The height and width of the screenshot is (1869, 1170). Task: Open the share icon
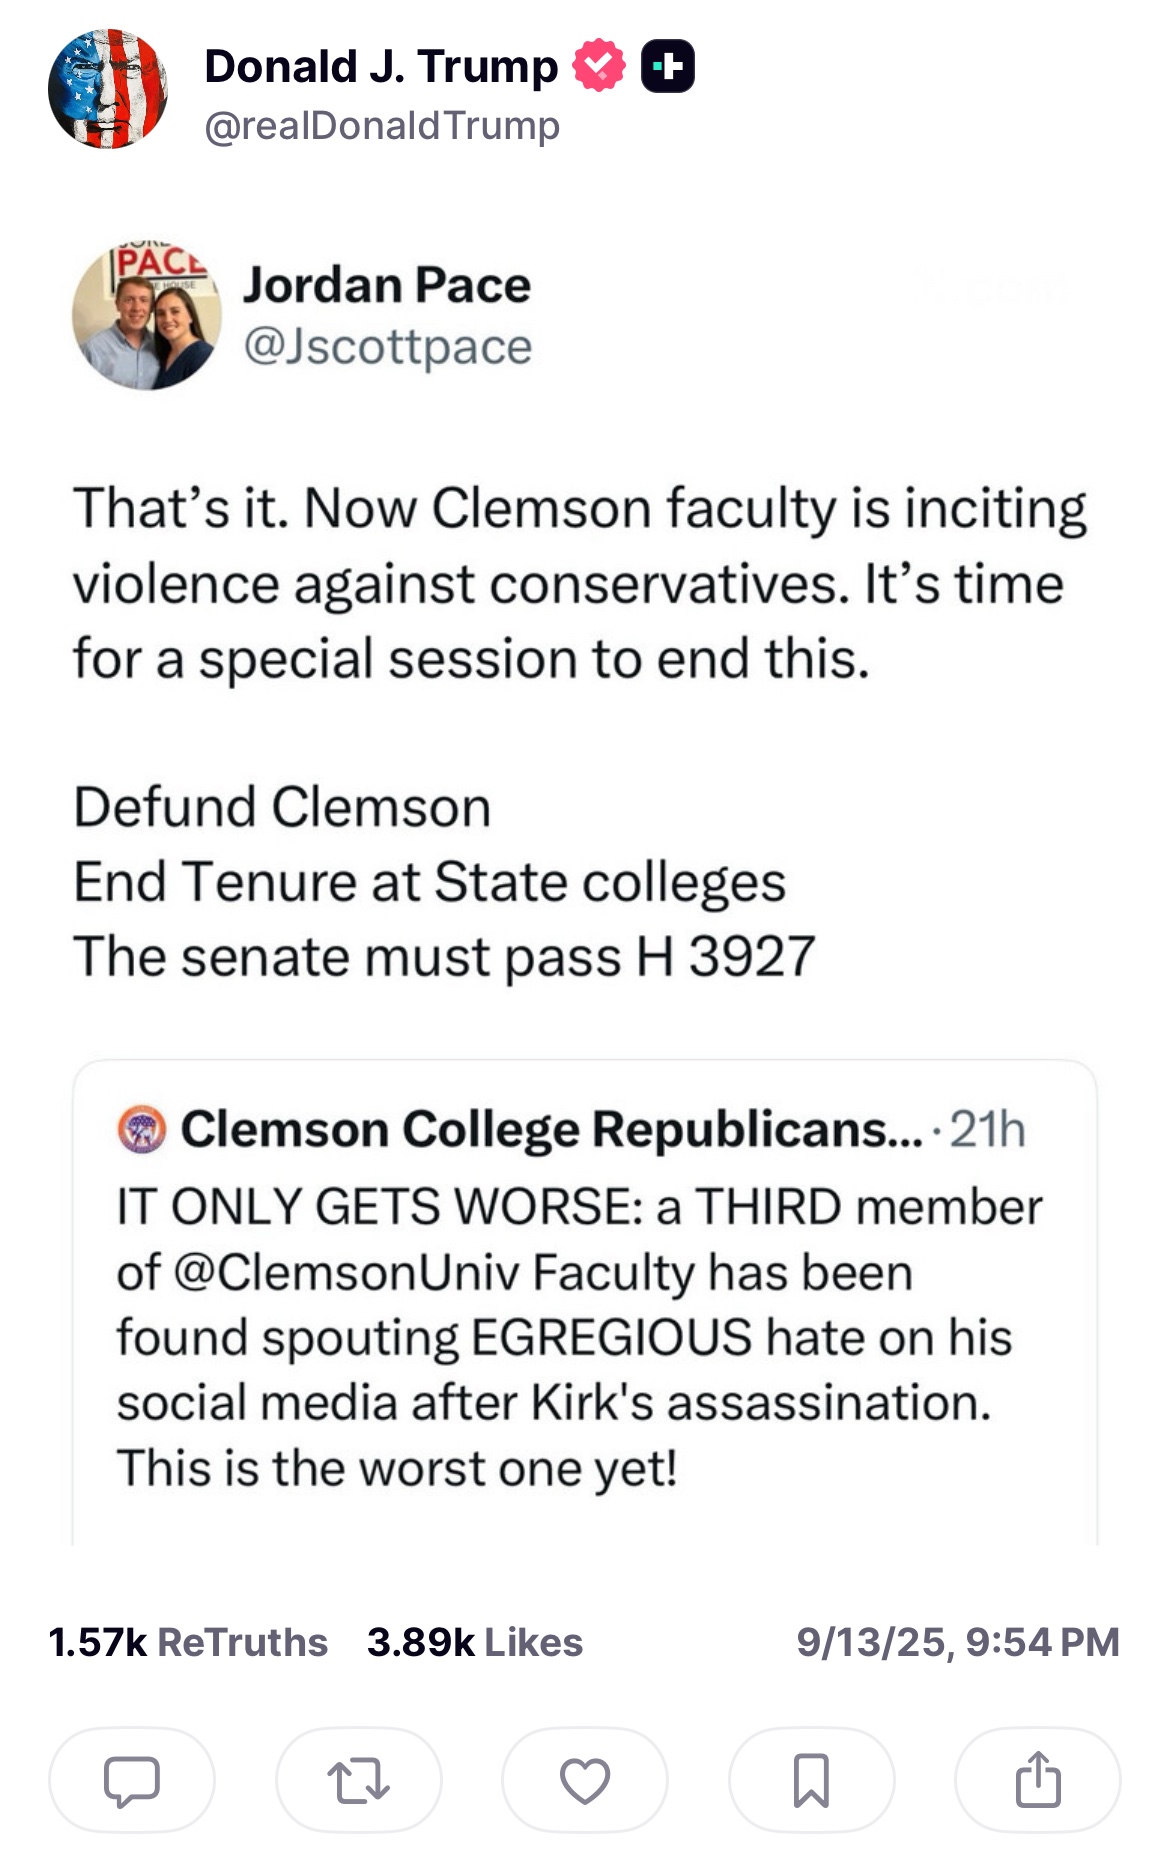click(1038, 1780)
